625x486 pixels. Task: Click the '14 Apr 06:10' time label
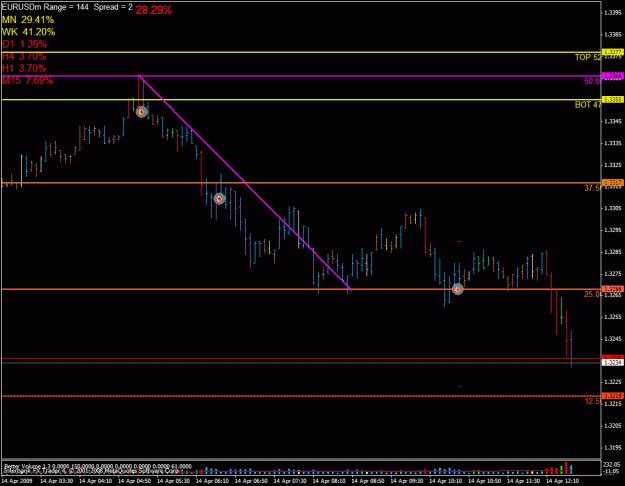pyautogui.click(x=212, y=481)
